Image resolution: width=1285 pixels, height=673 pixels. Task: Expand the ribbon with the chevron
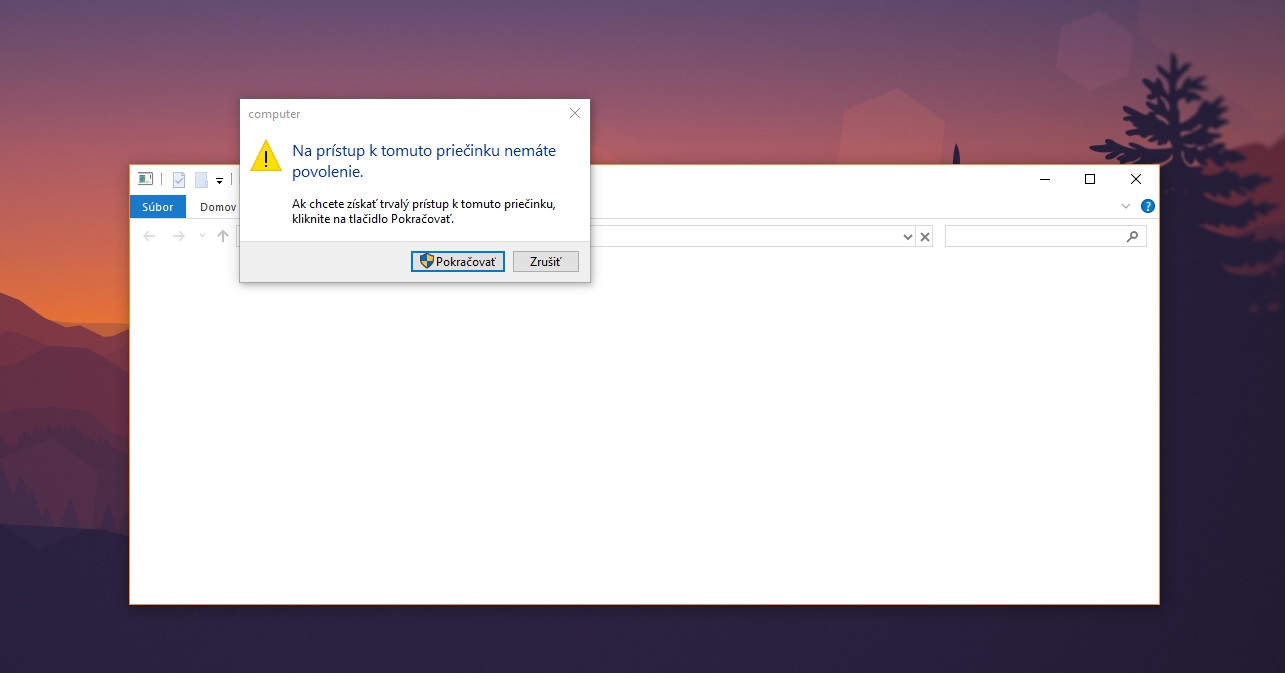tap(1126, 206)
